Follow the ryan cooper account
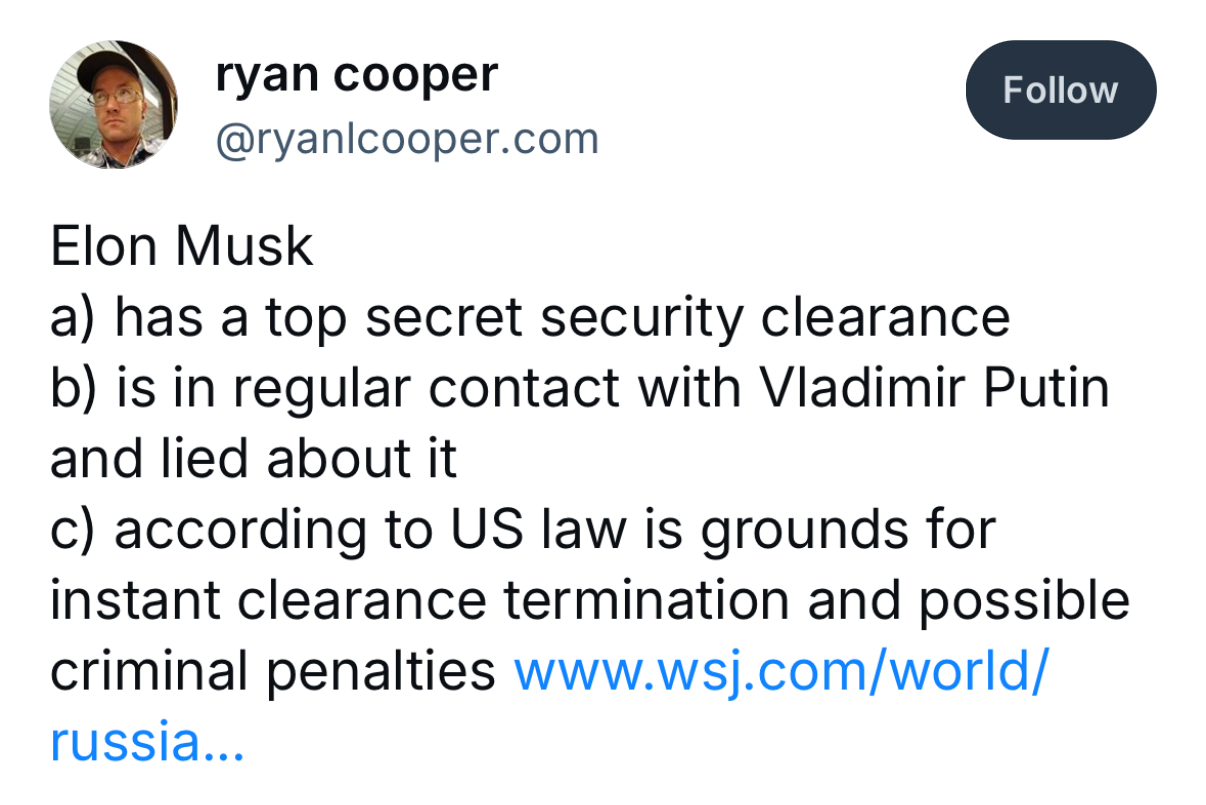The height and width of the screenshot is (805, 1206). tap(1060, 90)
